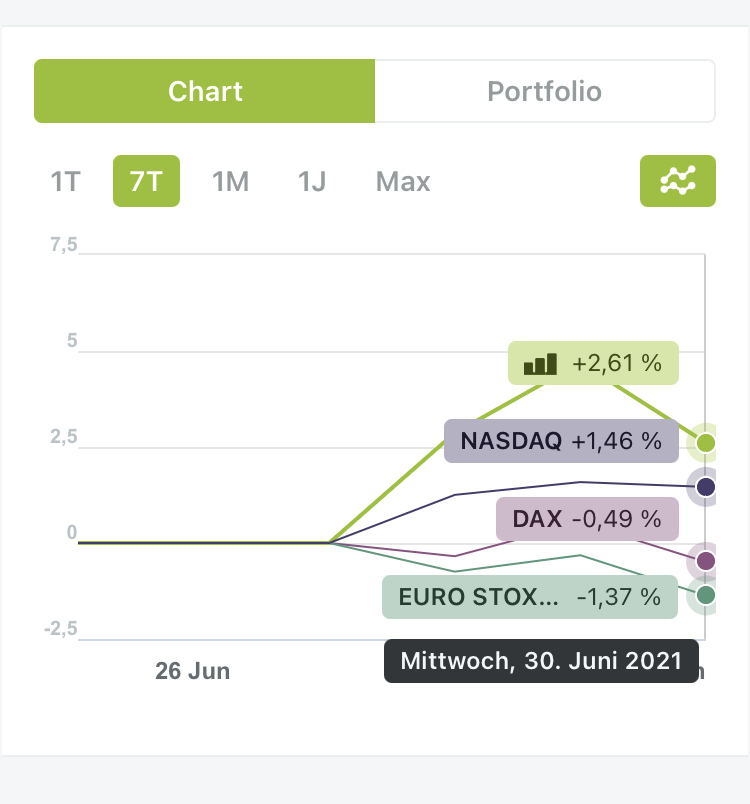Click the green portfolio data point marker
750x804 pixels.
[x=706, y=442]
